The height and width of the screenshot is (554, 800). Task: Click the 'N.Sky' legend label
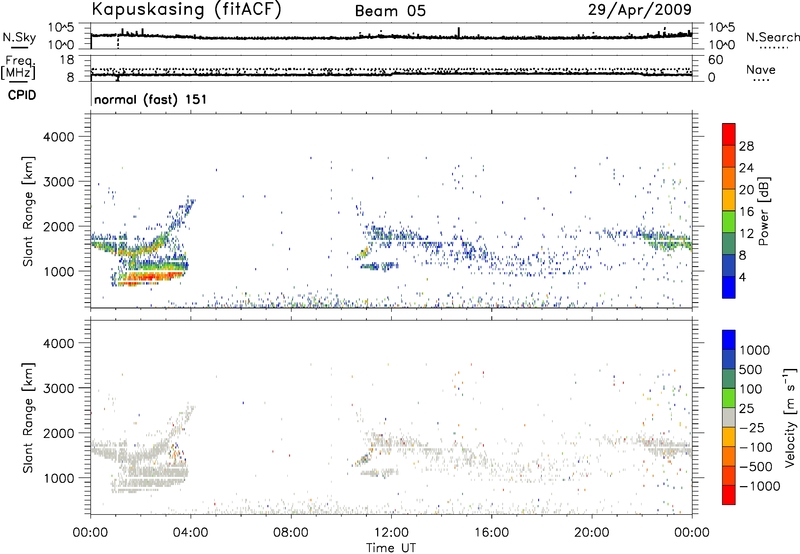(19, 37)
